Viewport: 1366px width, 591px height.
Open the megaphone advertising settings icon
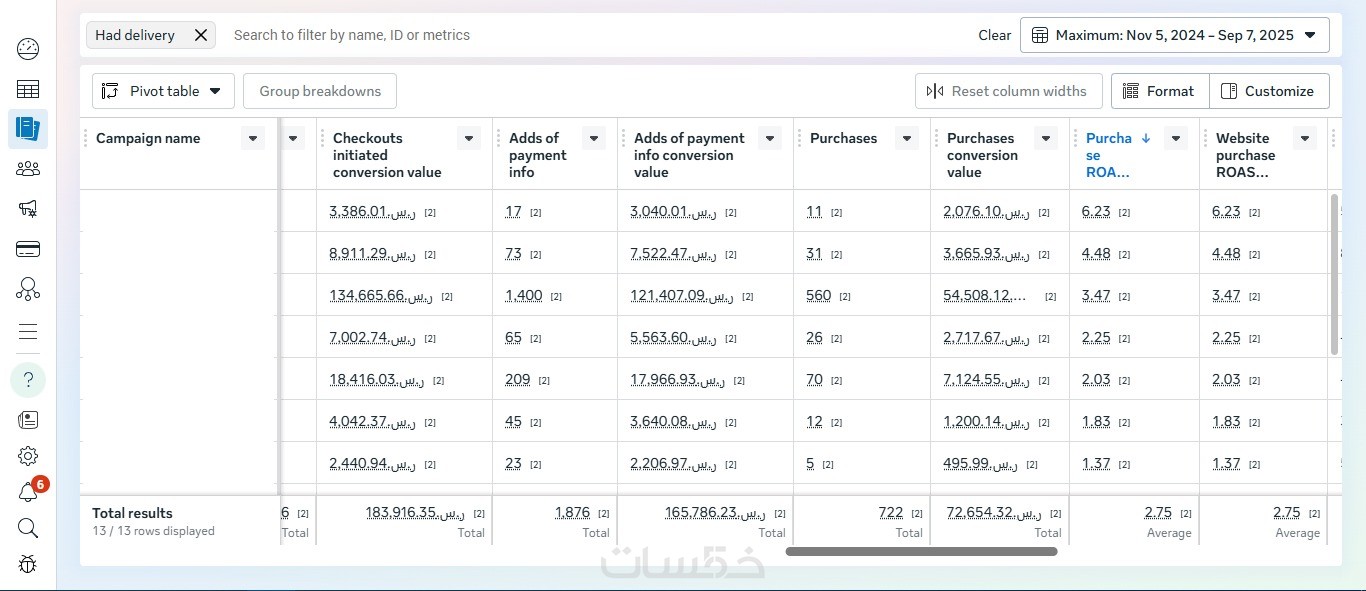click(x=28, y=209)
